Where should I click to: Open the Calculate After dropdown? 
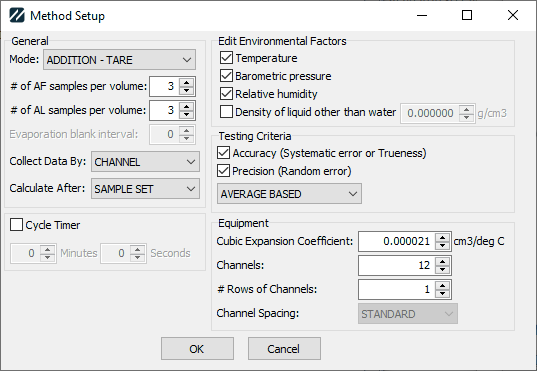point(145,189)
